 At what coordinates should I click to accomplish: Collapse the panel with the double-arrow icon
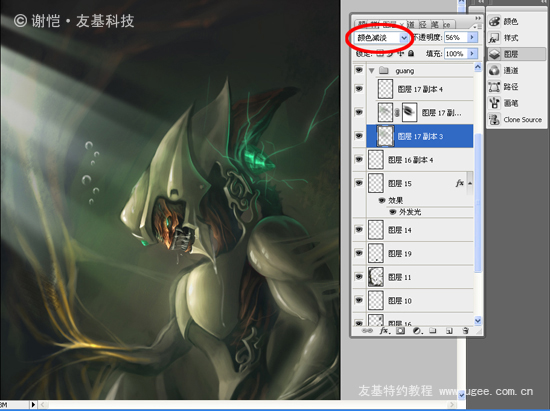point(478,18)
